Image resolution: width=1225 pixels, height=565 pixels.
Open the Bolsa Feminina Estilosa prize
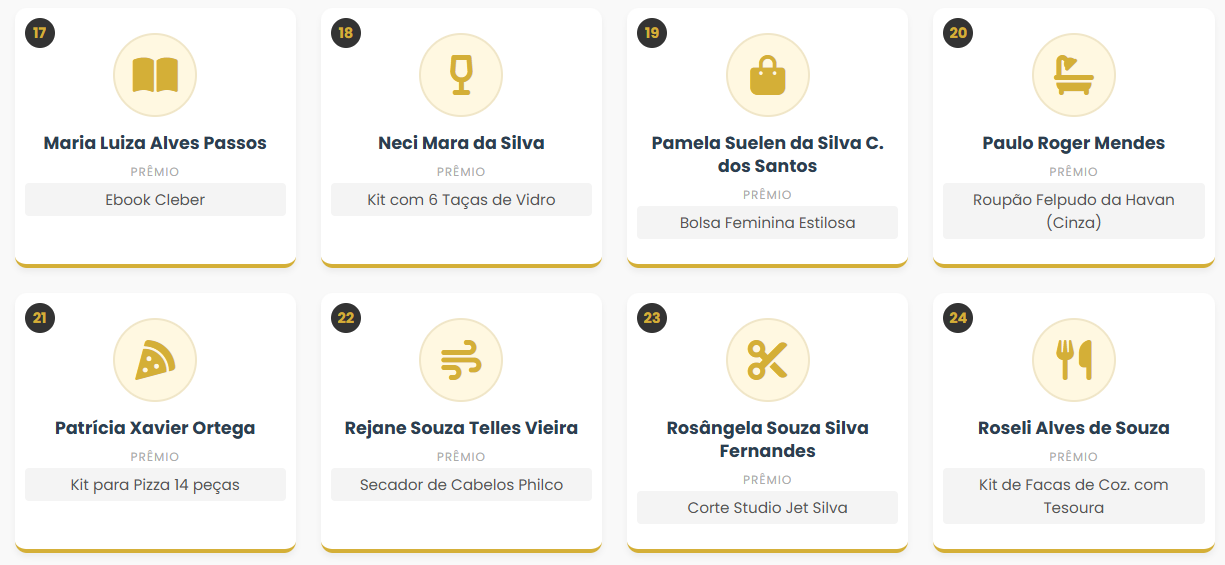tap(767, 223)
